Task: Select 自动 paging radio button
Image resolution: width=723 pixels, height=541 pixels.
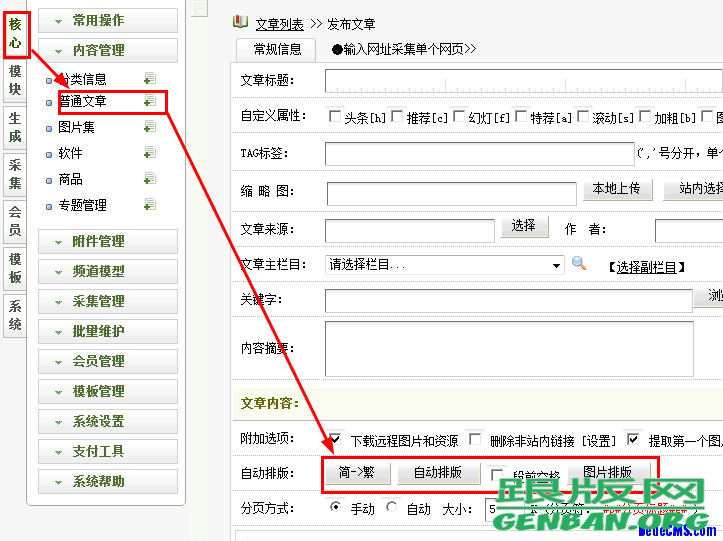Action: (x=392, y=507)
